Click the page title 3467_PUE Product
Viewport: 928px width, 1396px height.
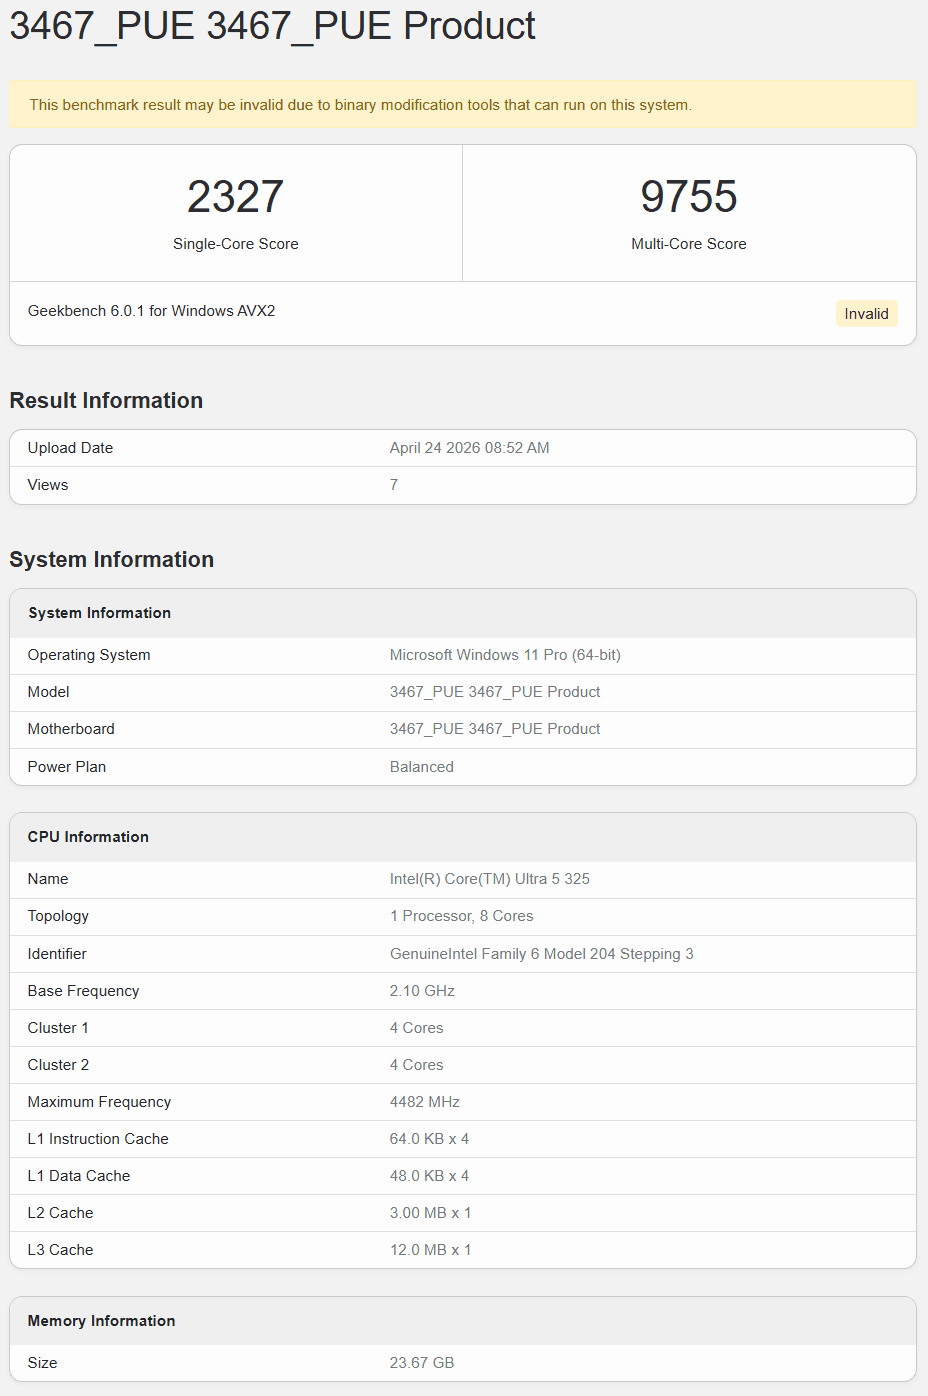click(272, 26)
